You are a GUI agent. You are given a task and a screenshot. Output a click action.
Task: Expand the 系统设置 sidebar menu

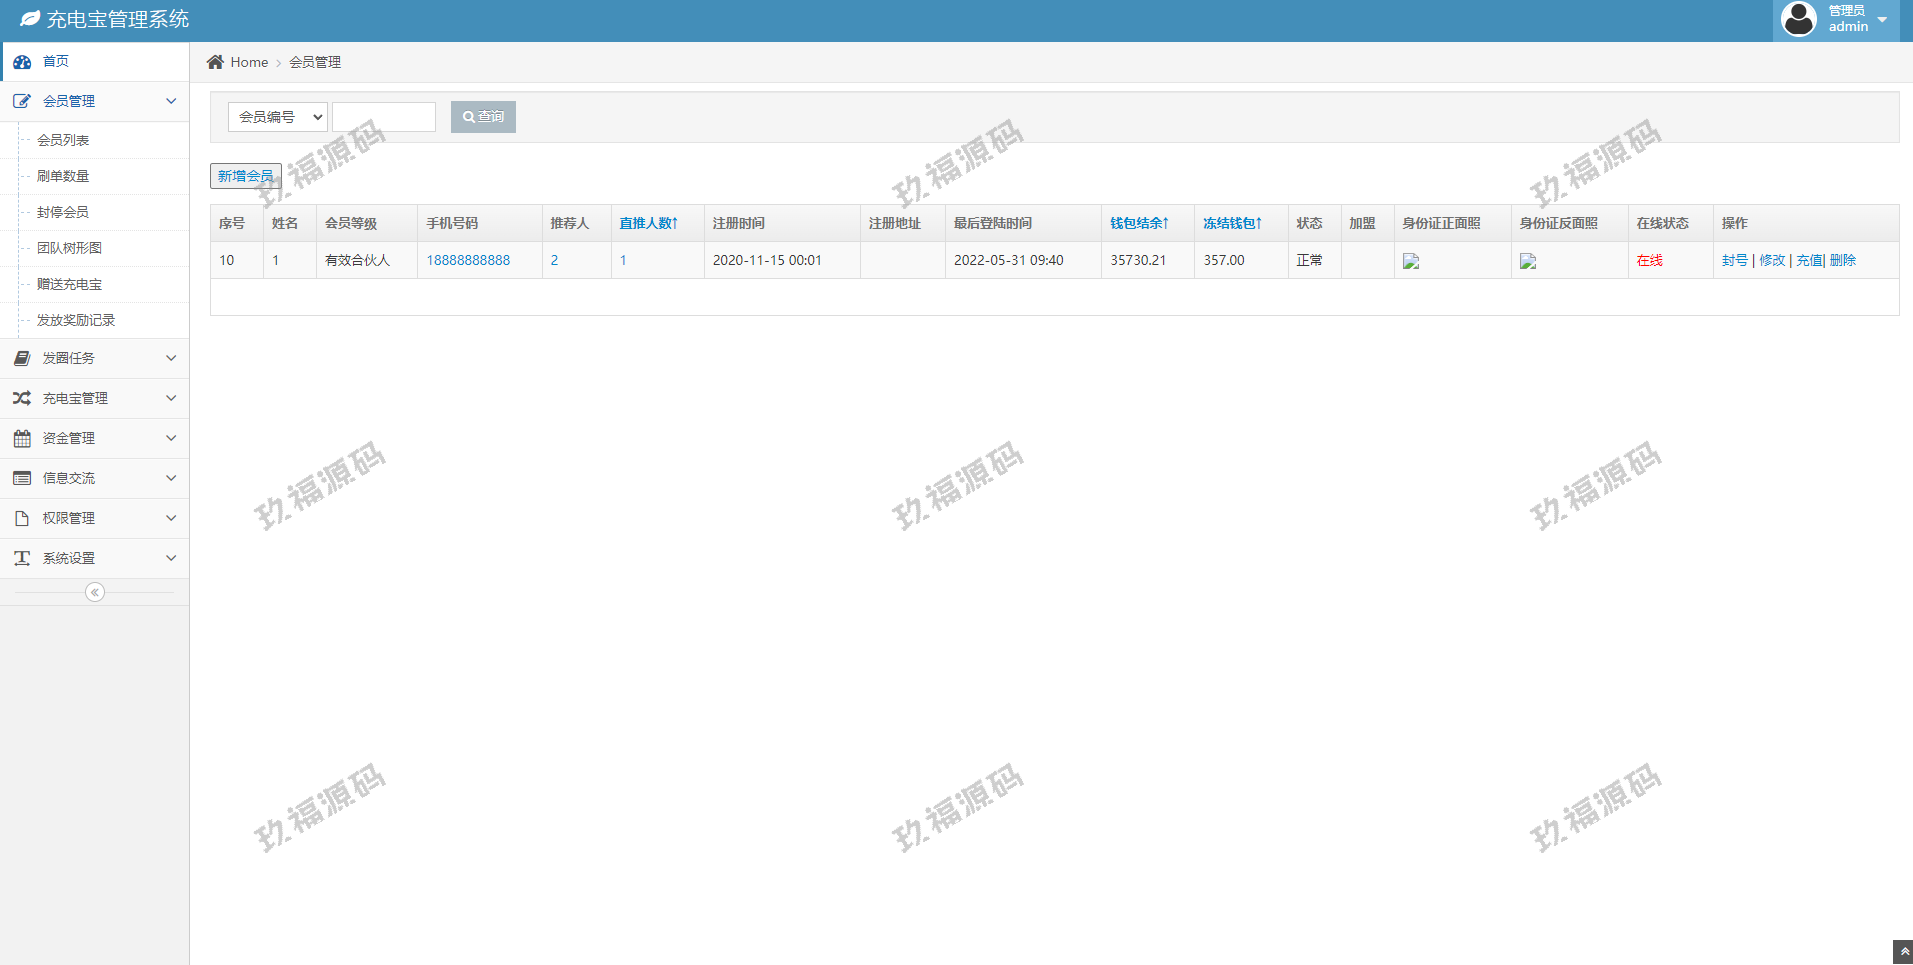tap(95, 558)
